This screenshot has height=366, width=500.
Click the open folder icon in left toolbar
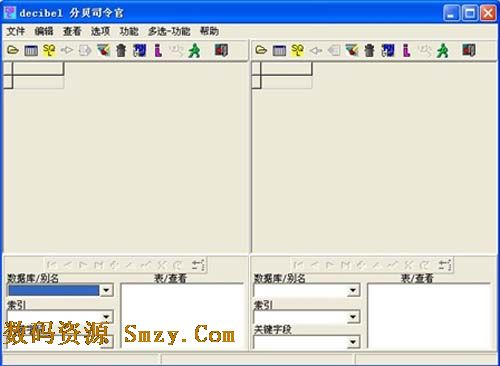point(13,51)
